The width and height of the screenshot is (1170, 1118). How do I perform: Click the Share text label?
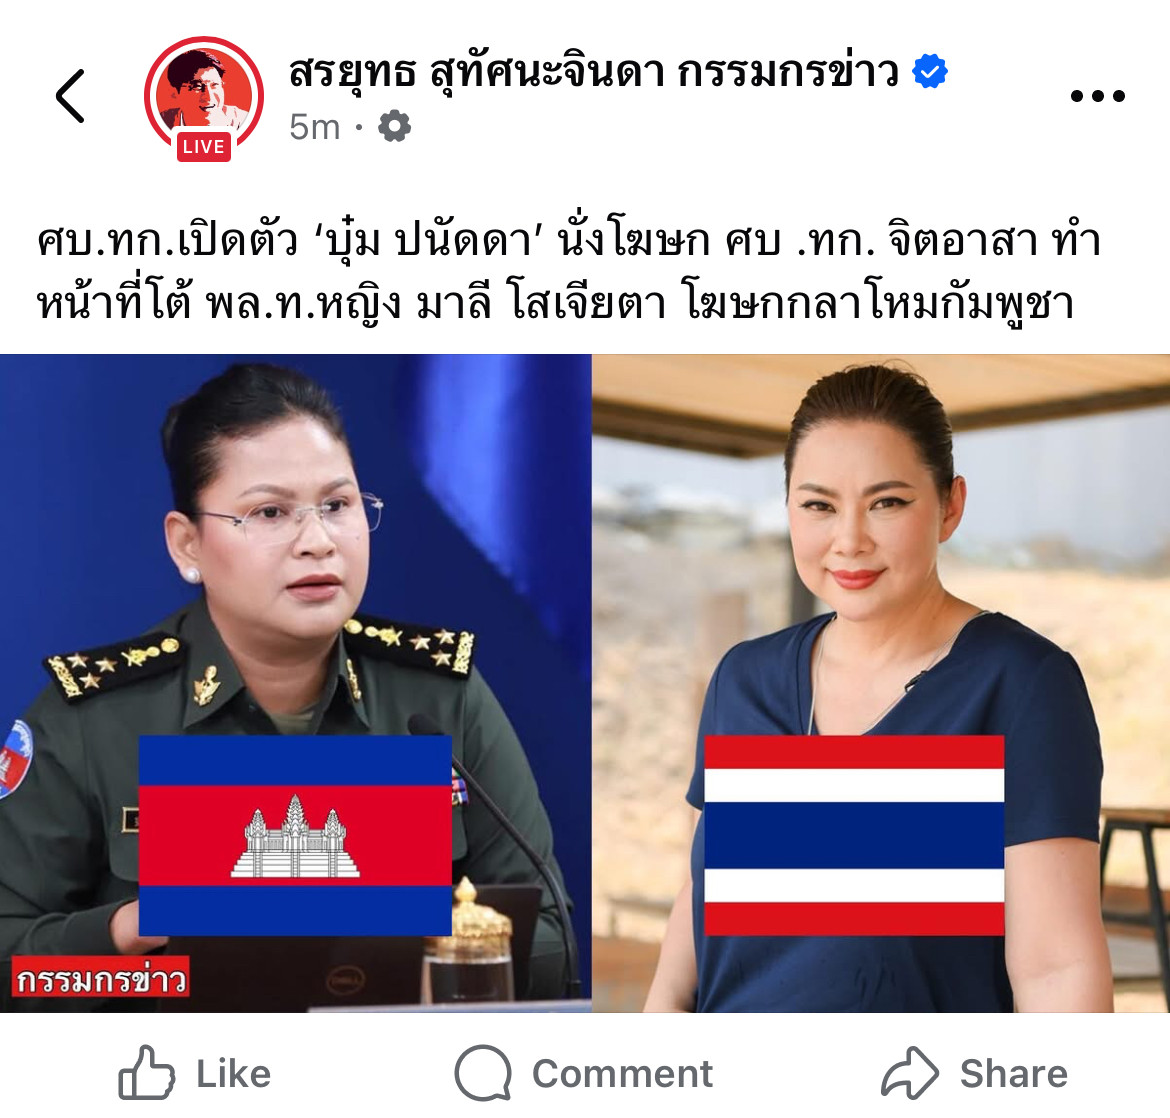click(1013, 1074)
